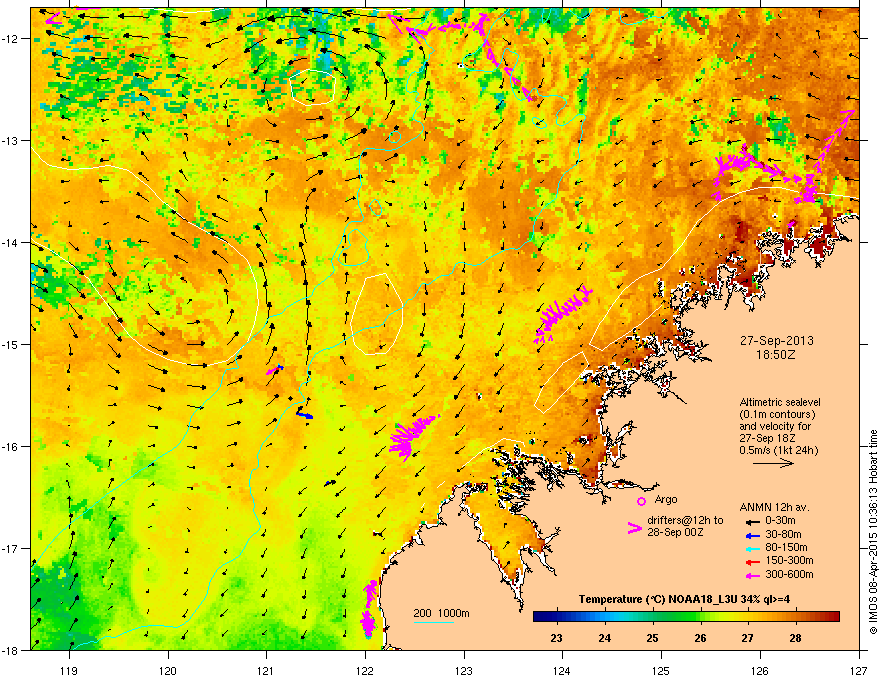Image resolution: width=880 pixels, height=680 pixels.
Task: Click the longitude axis label 122
Action: (365, 670)
